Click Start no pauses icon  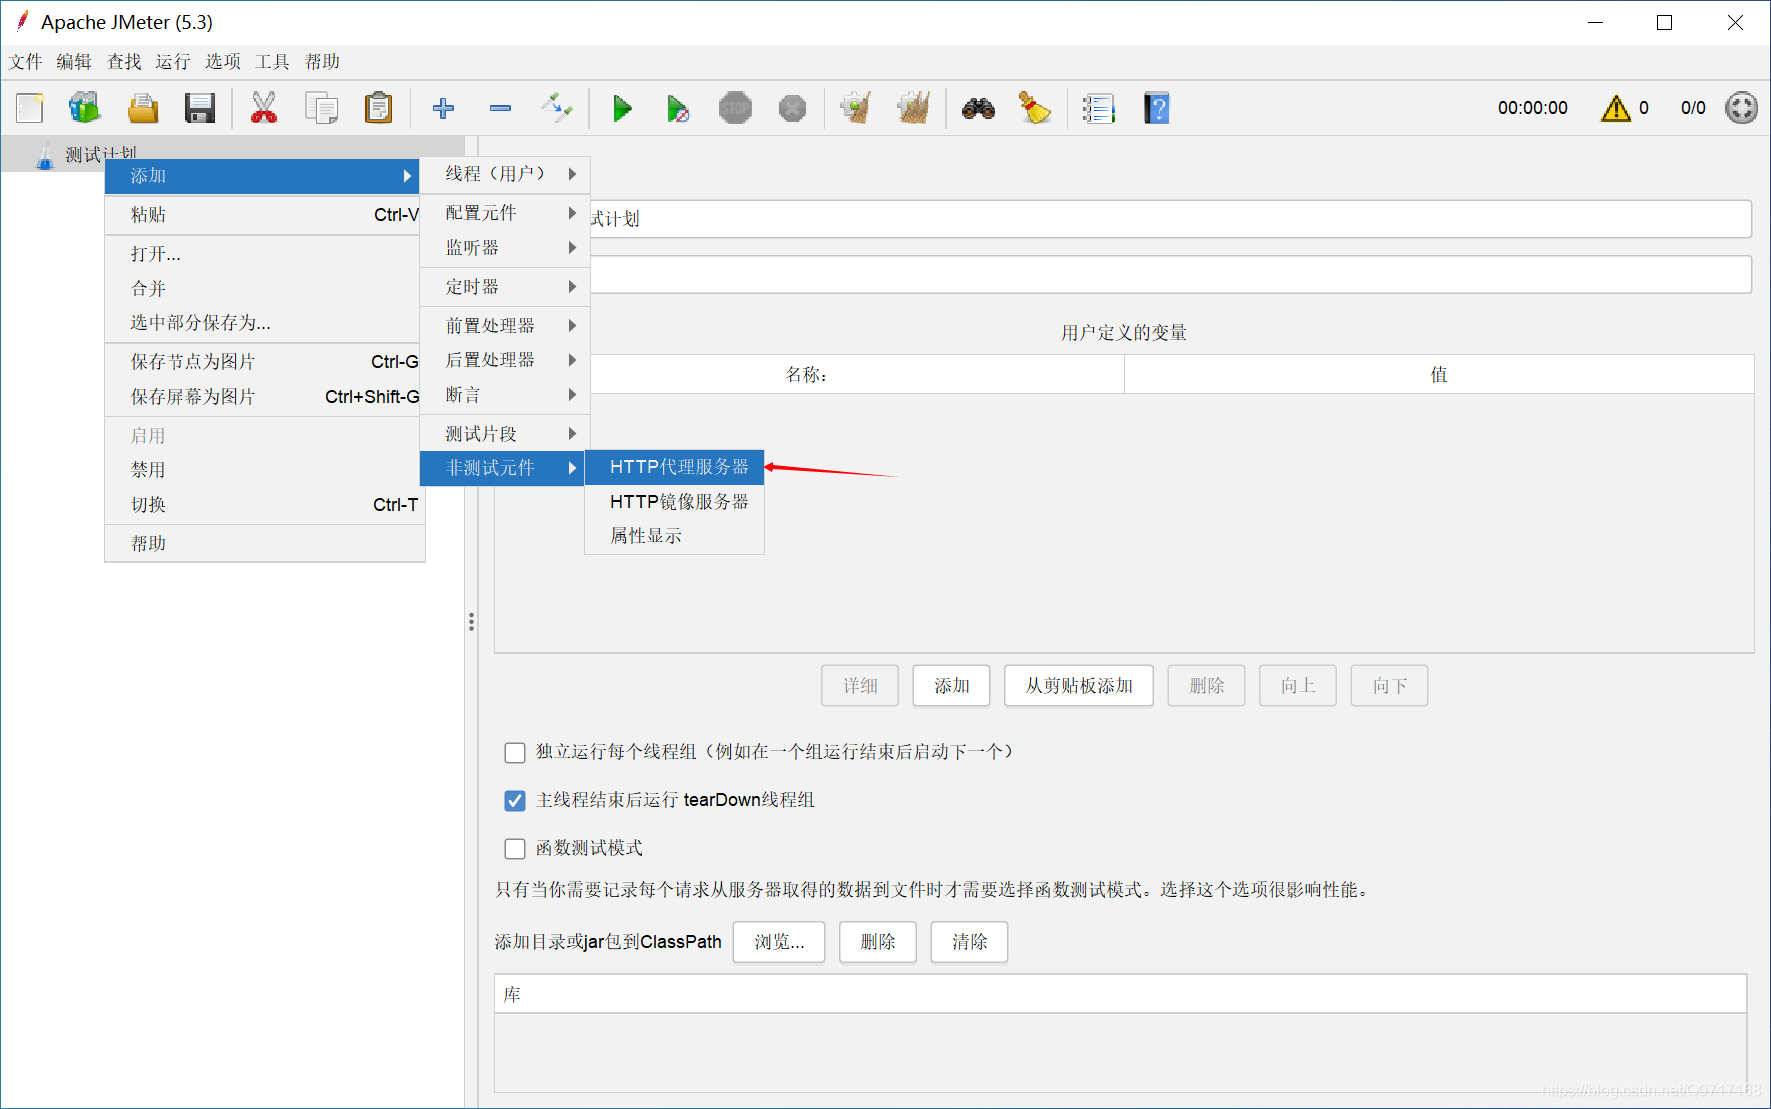pos(678,108)
